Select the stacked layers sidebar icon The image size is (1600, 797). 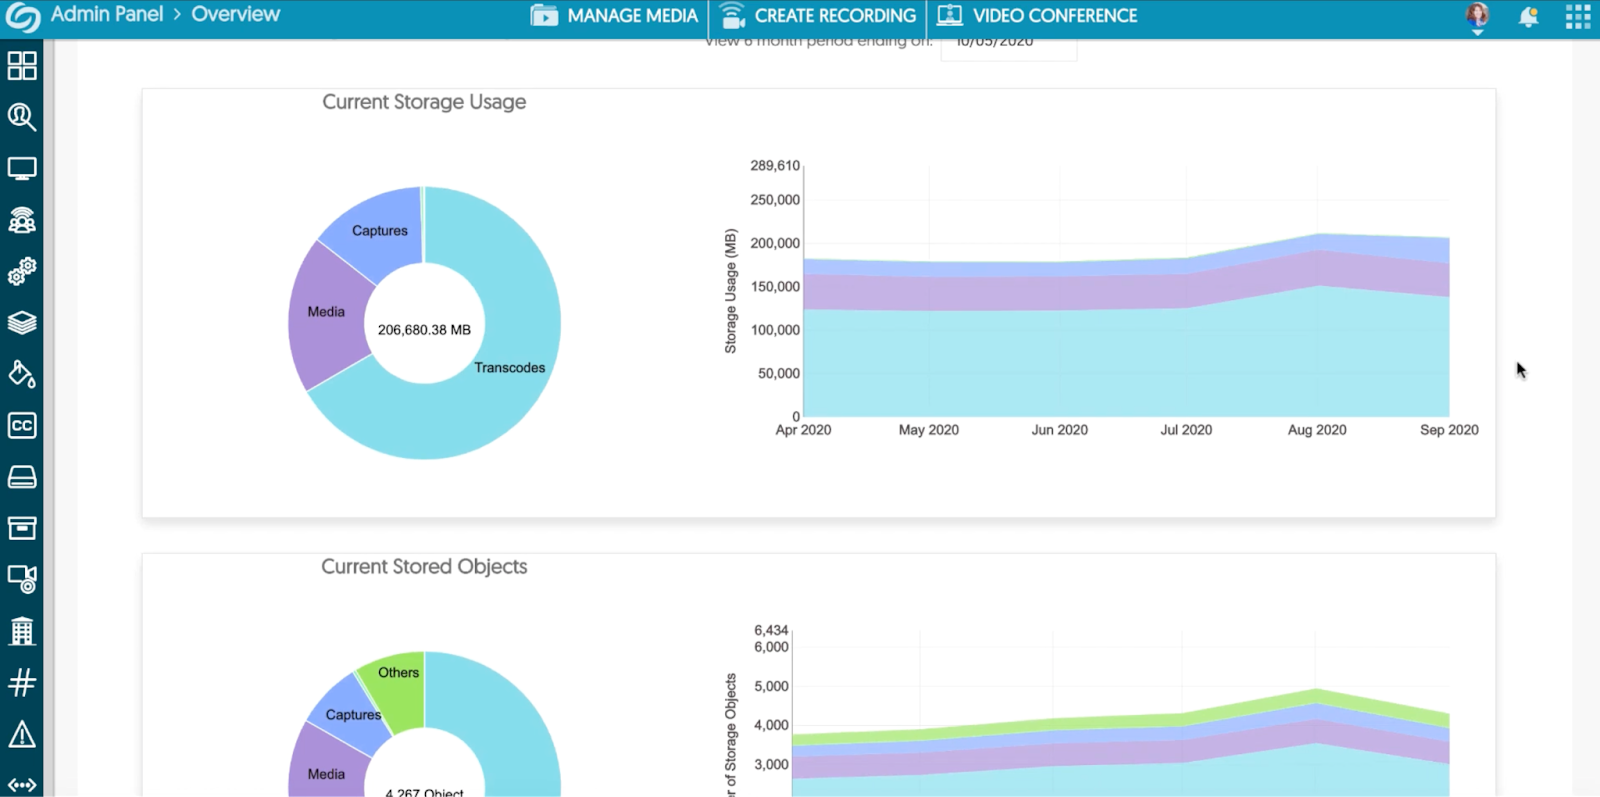tap(22, 323)
